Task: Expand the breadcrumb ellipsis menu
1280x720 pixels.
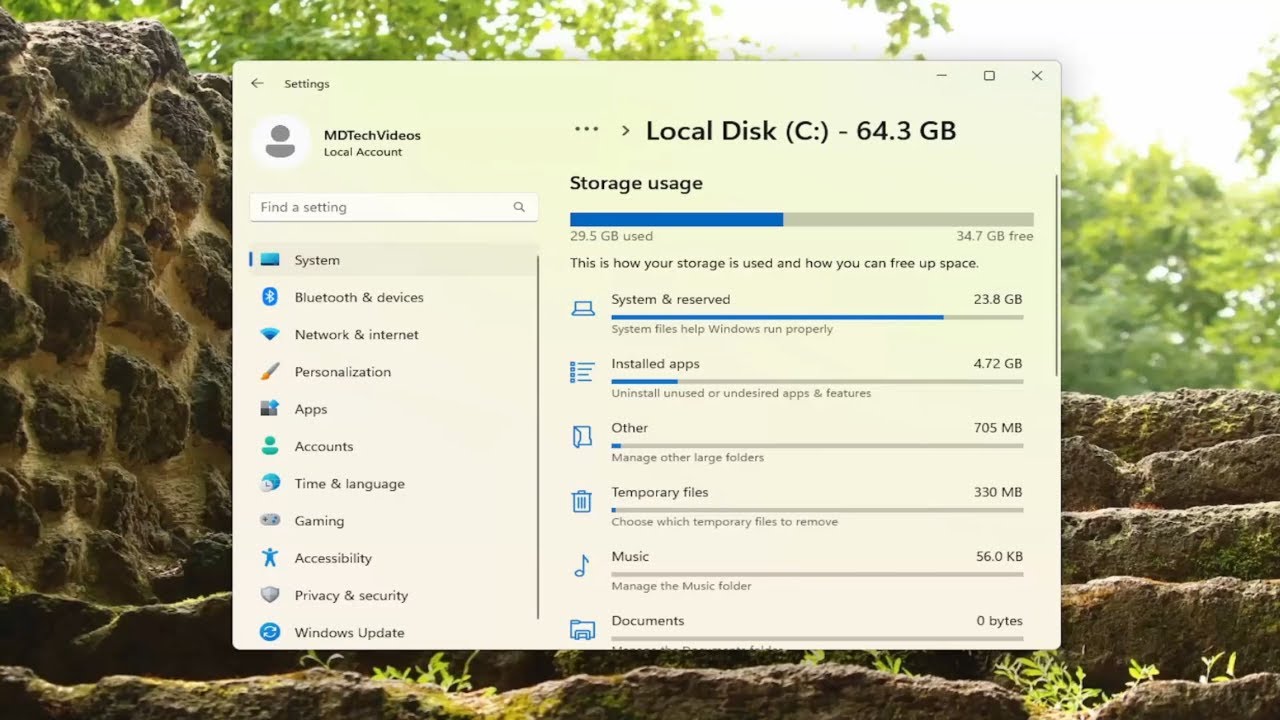Action: coord(586,129)
